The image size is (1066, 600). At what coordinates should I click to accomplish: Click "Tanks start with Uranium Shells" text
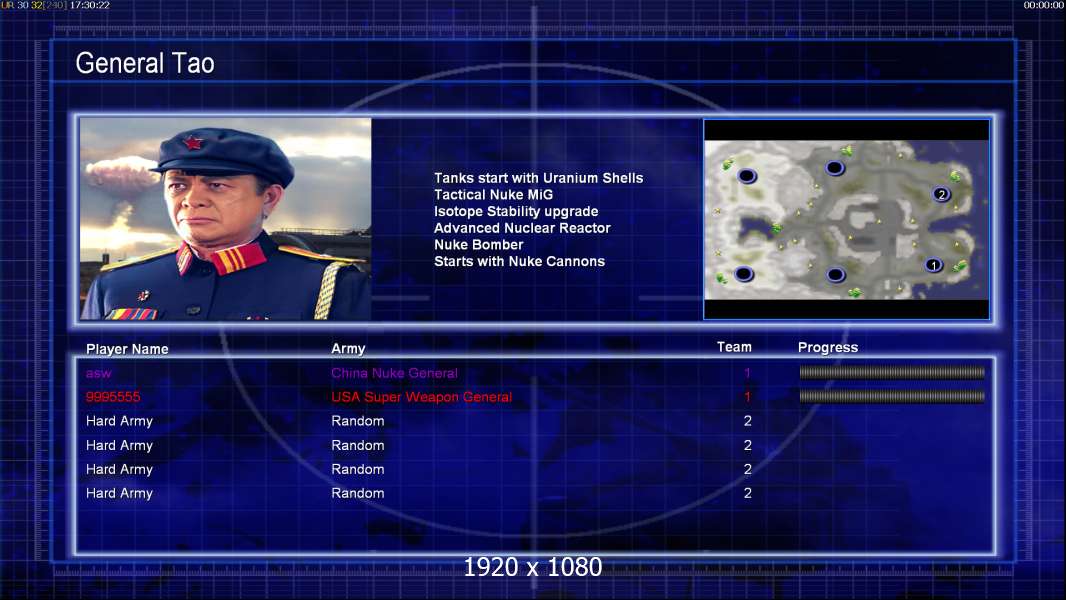pos(538,178)
